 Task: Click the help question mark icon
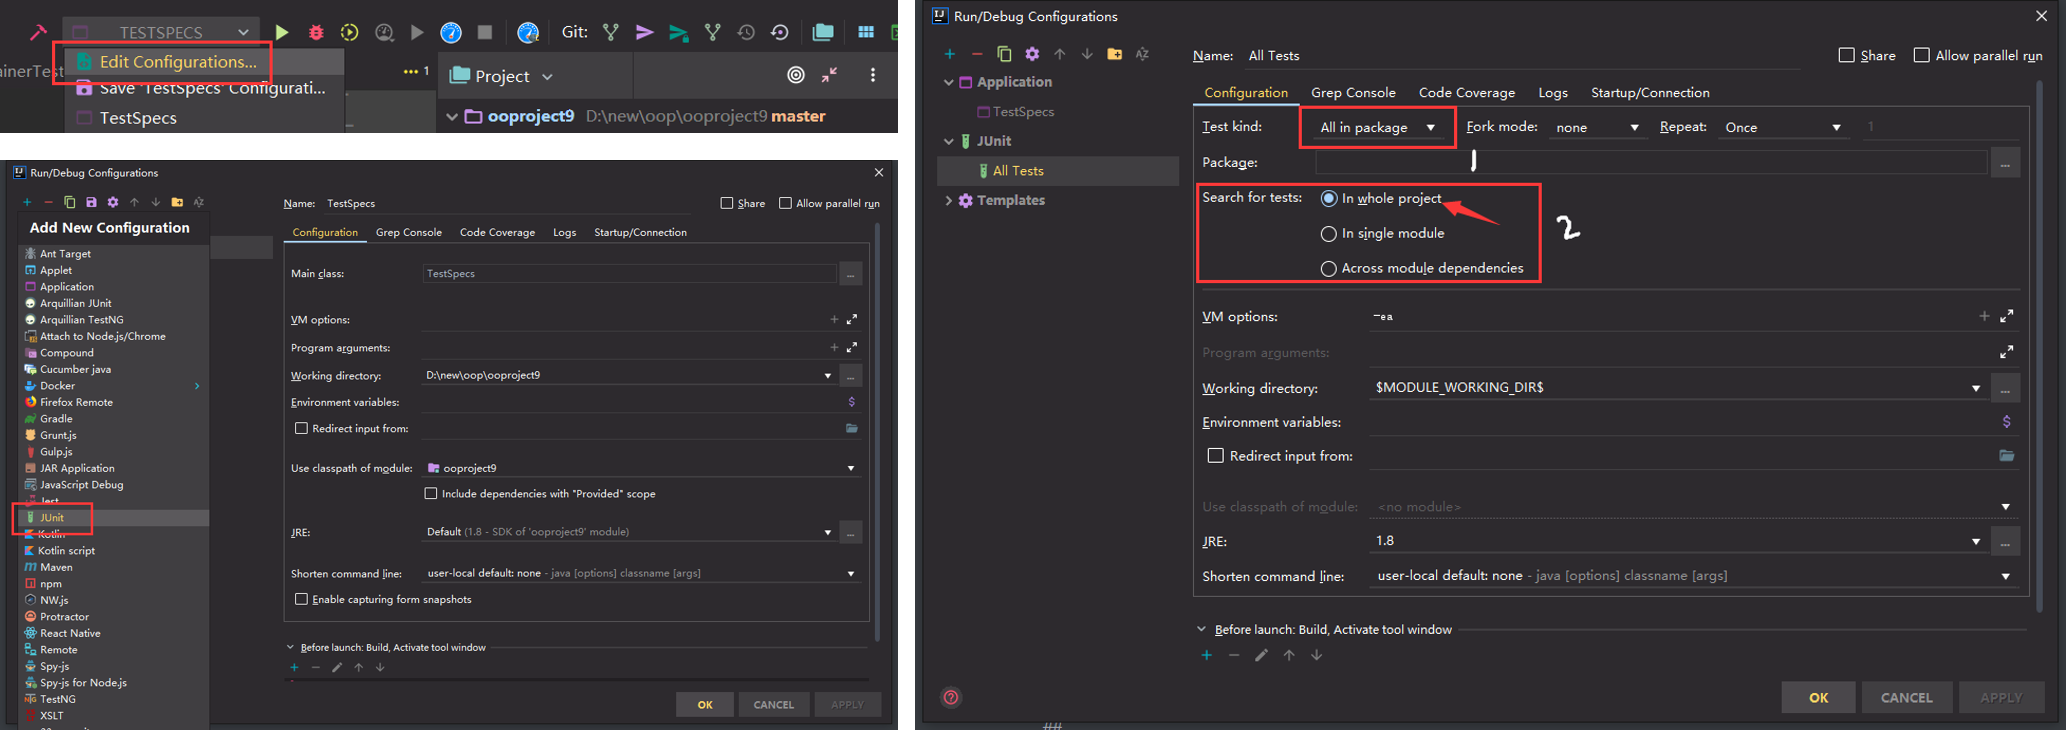point(951,698)
